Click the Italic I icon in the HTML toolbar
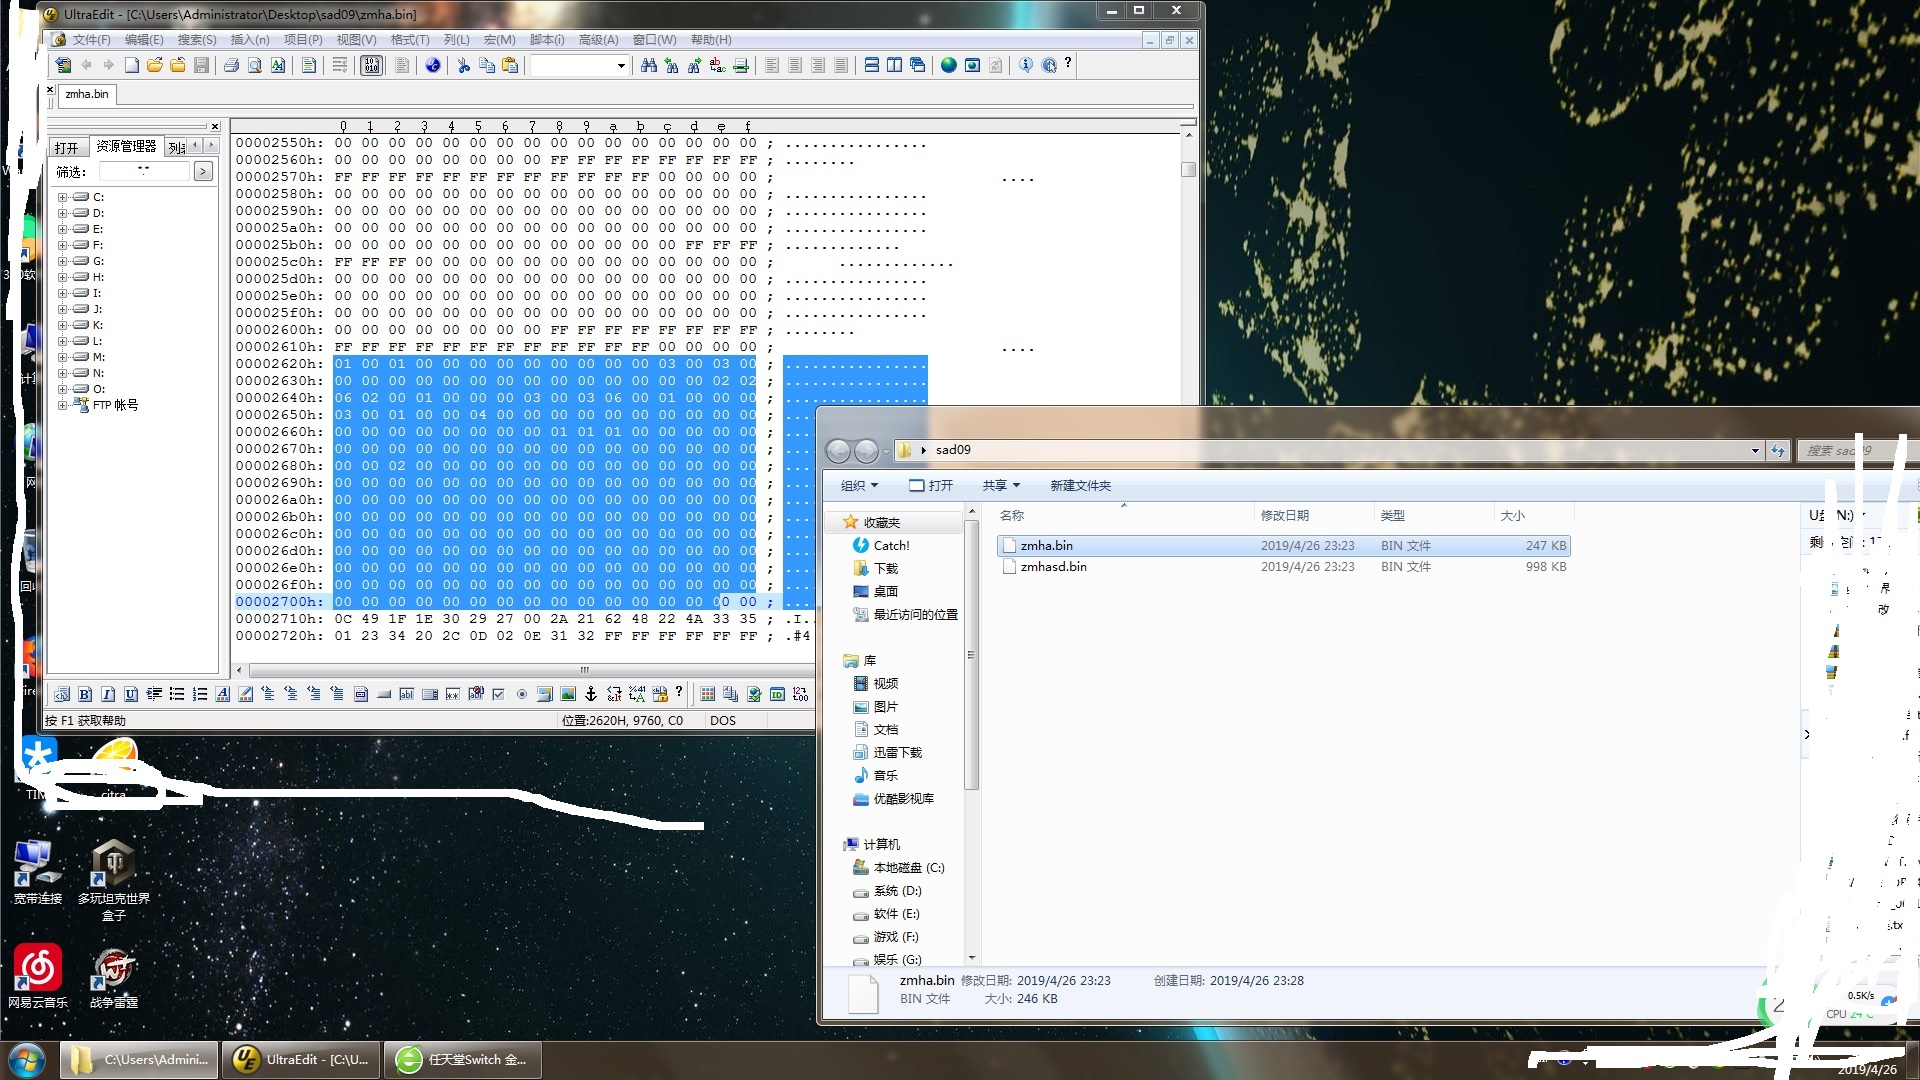Image resolution: width=1920 pixels, height=1080 pixels. [x=108, y=694]
